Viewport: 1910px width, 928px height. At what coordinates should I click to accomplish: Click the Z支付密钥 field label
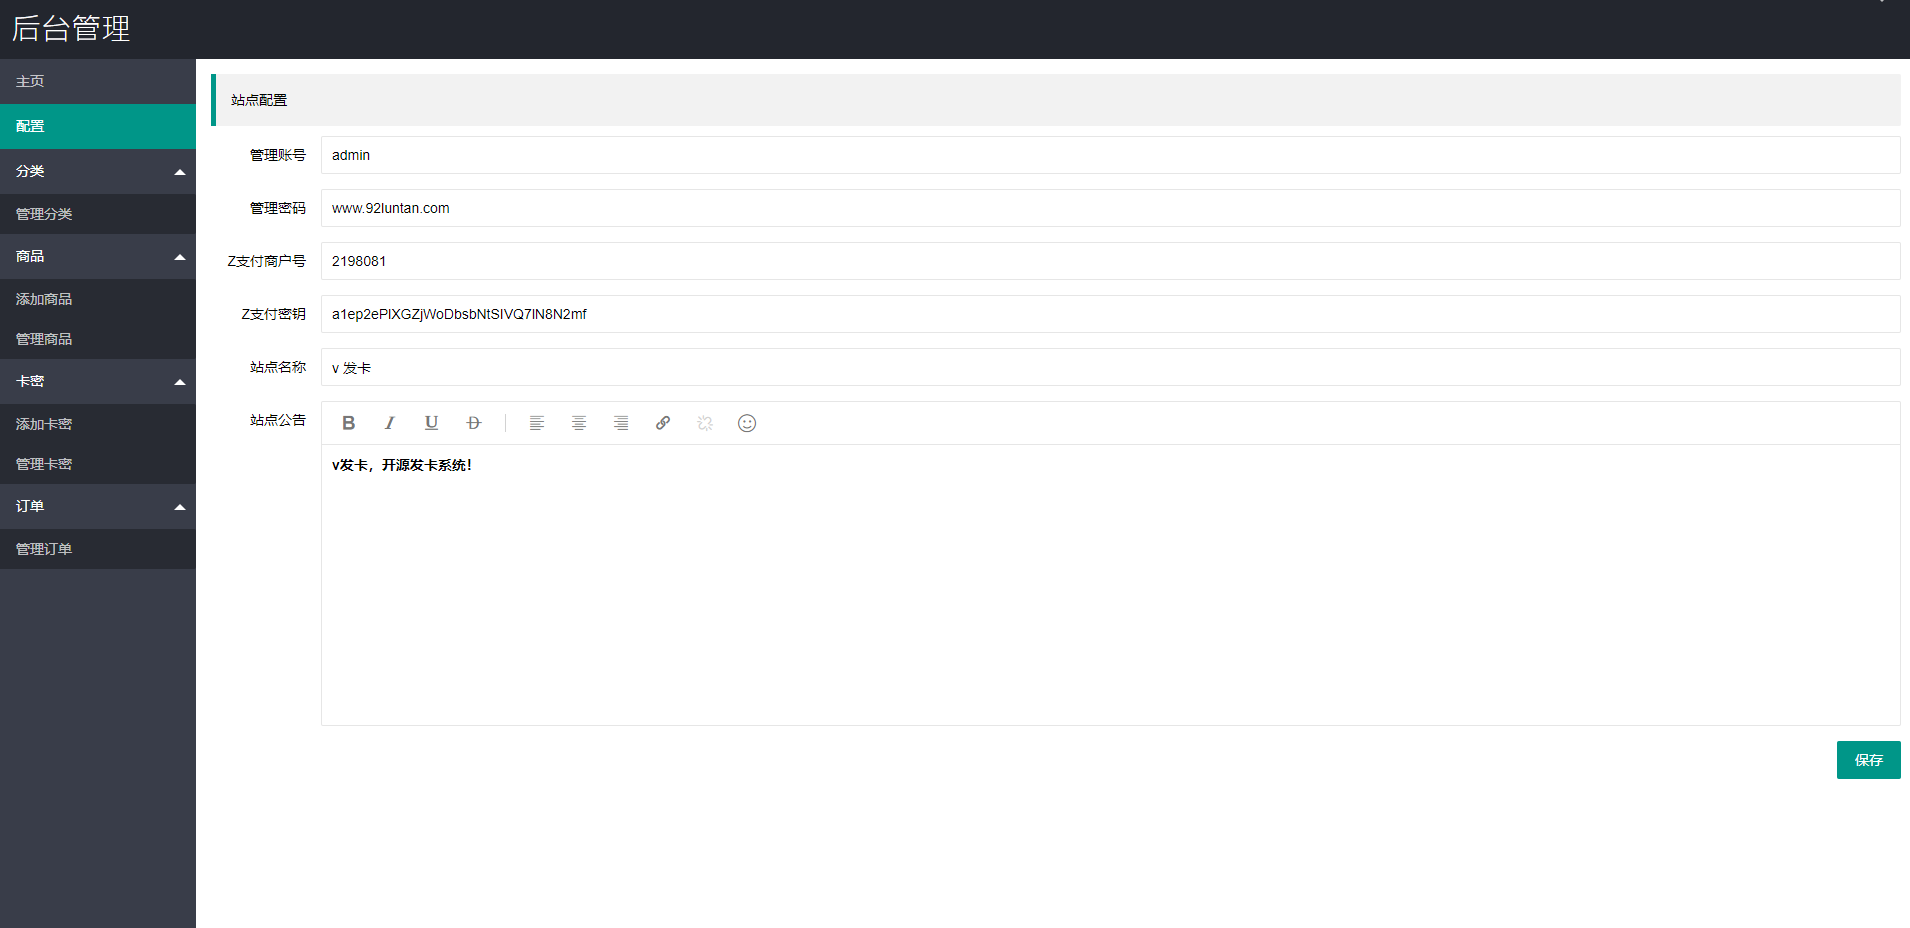273,314
